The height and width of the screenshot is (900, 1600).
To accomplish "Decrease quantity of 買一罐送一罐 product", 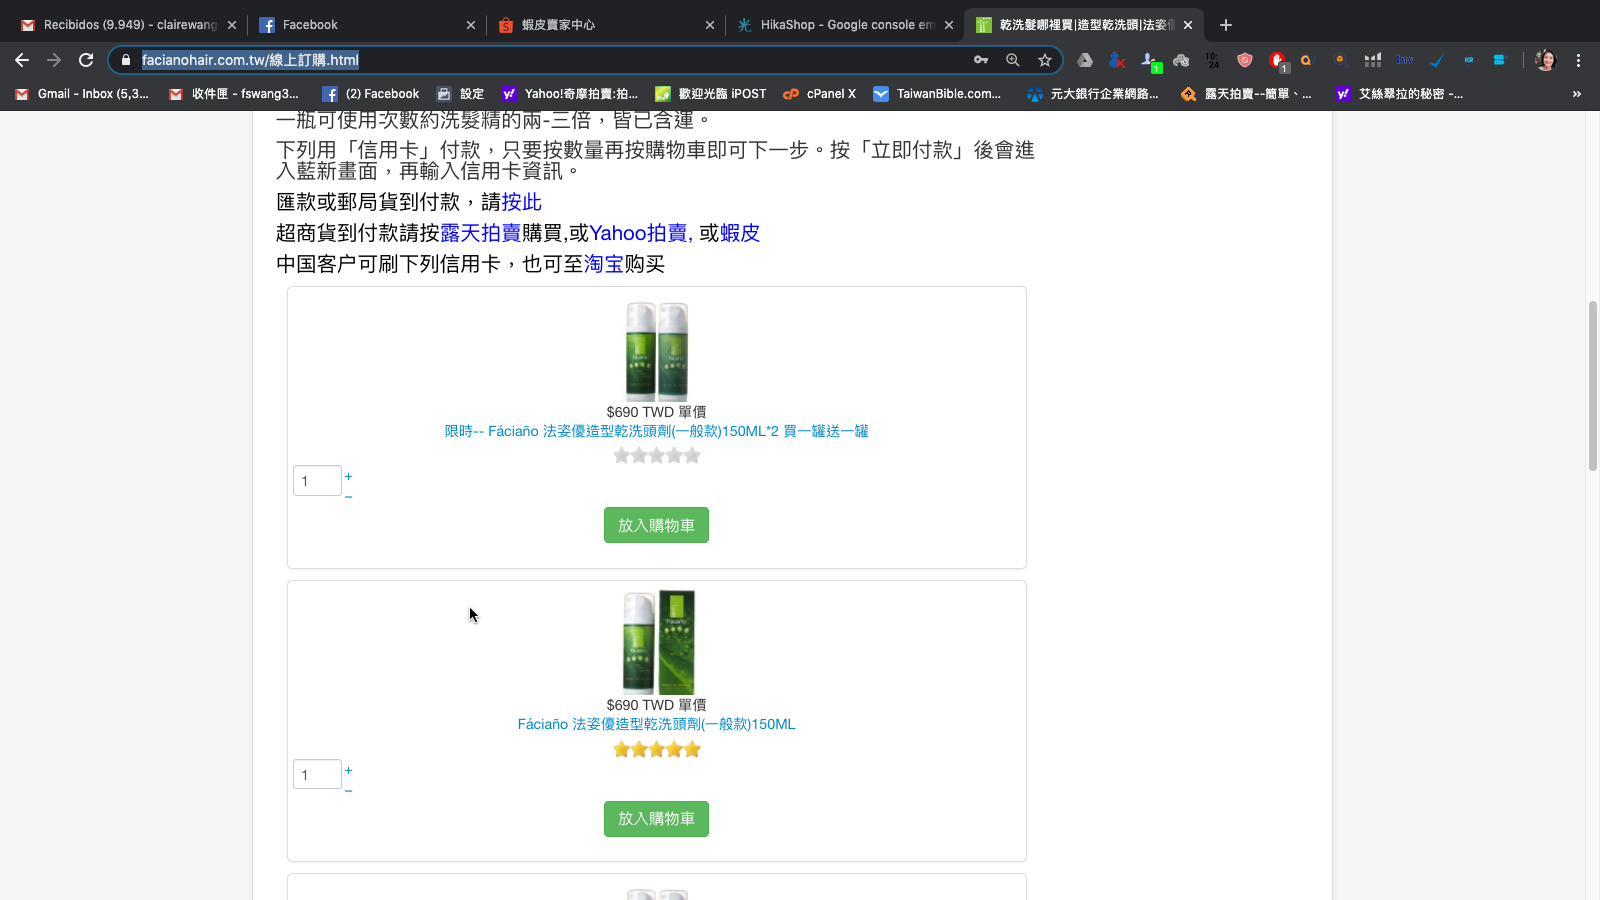I will pyautogui.click(x=348, y=496).
